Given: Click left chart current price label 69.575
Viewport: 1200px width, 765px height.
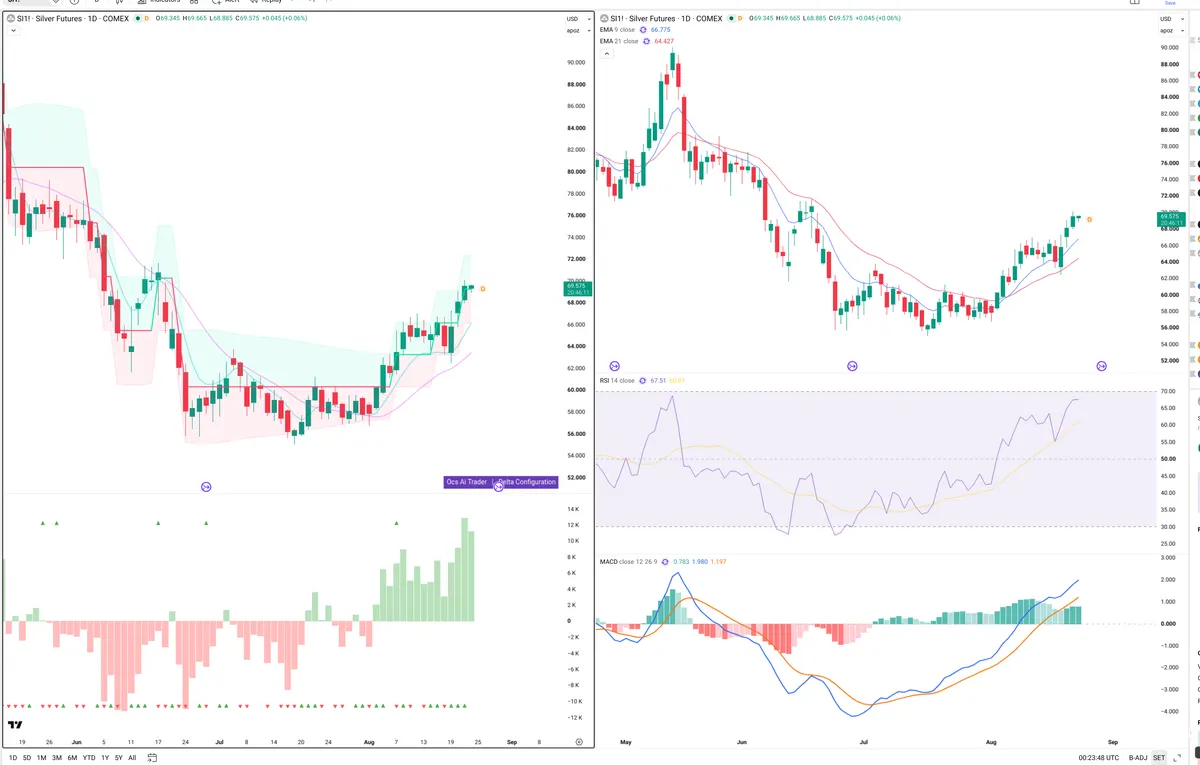Looking at the screenshot, I should click(x=578, y=289).
